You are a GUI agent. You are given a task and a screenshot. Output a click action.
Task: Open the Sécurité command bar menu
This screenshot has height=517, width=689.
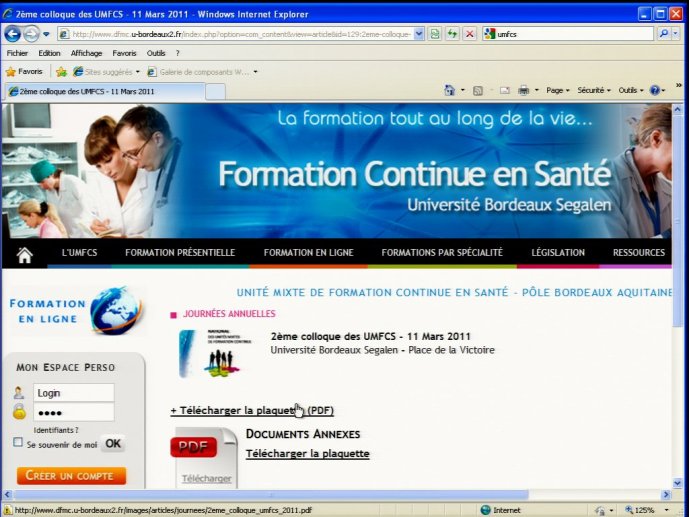594,90
